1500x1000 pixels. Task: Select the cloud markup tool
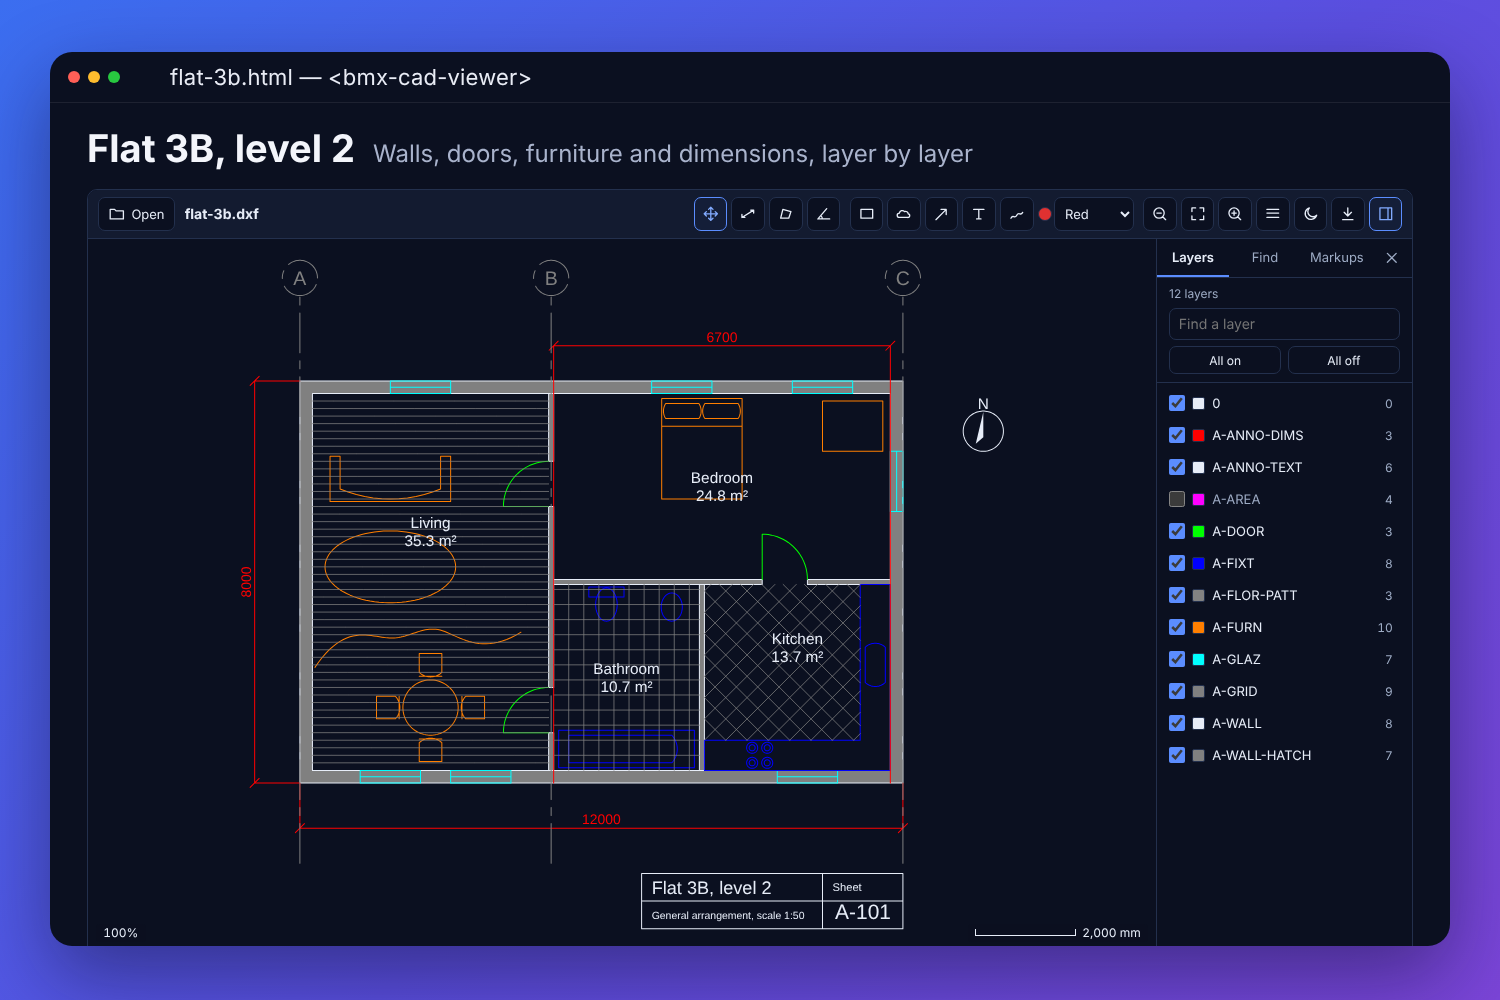pyautogui.click(x=903, y=214)
